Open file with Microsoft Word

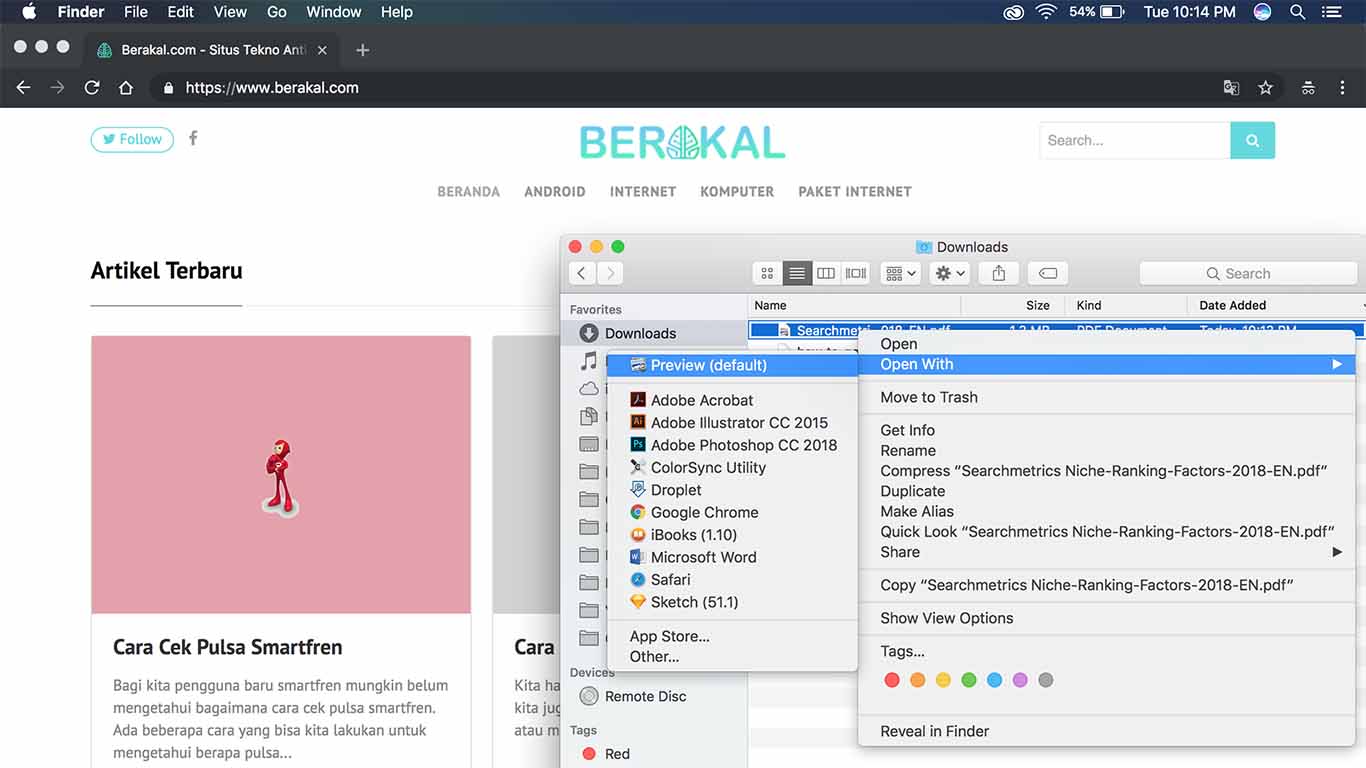pos(693,557)
